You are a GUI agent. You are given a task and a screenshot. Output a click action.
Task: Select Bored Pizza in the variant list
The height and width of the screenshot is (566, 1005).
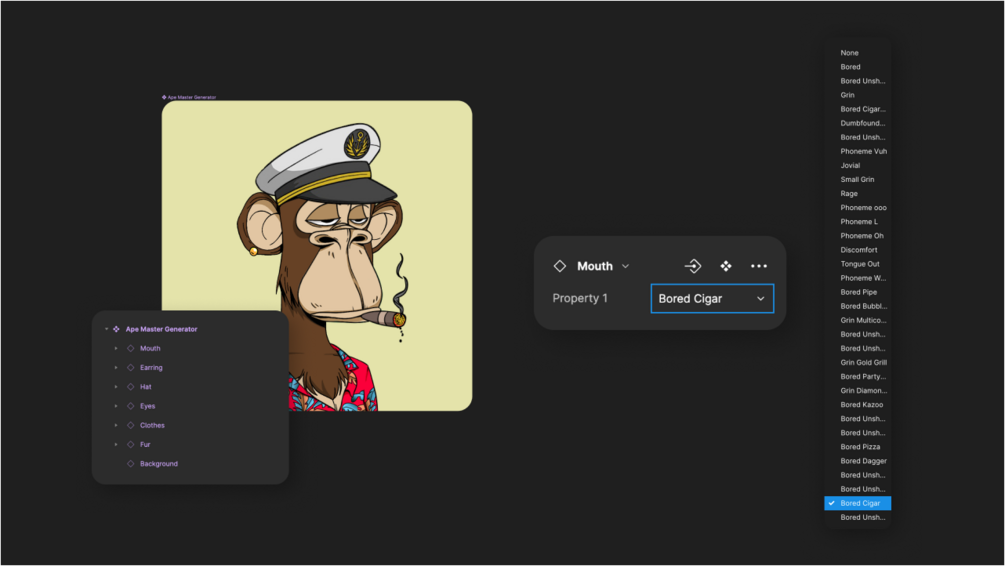(858, 447)
